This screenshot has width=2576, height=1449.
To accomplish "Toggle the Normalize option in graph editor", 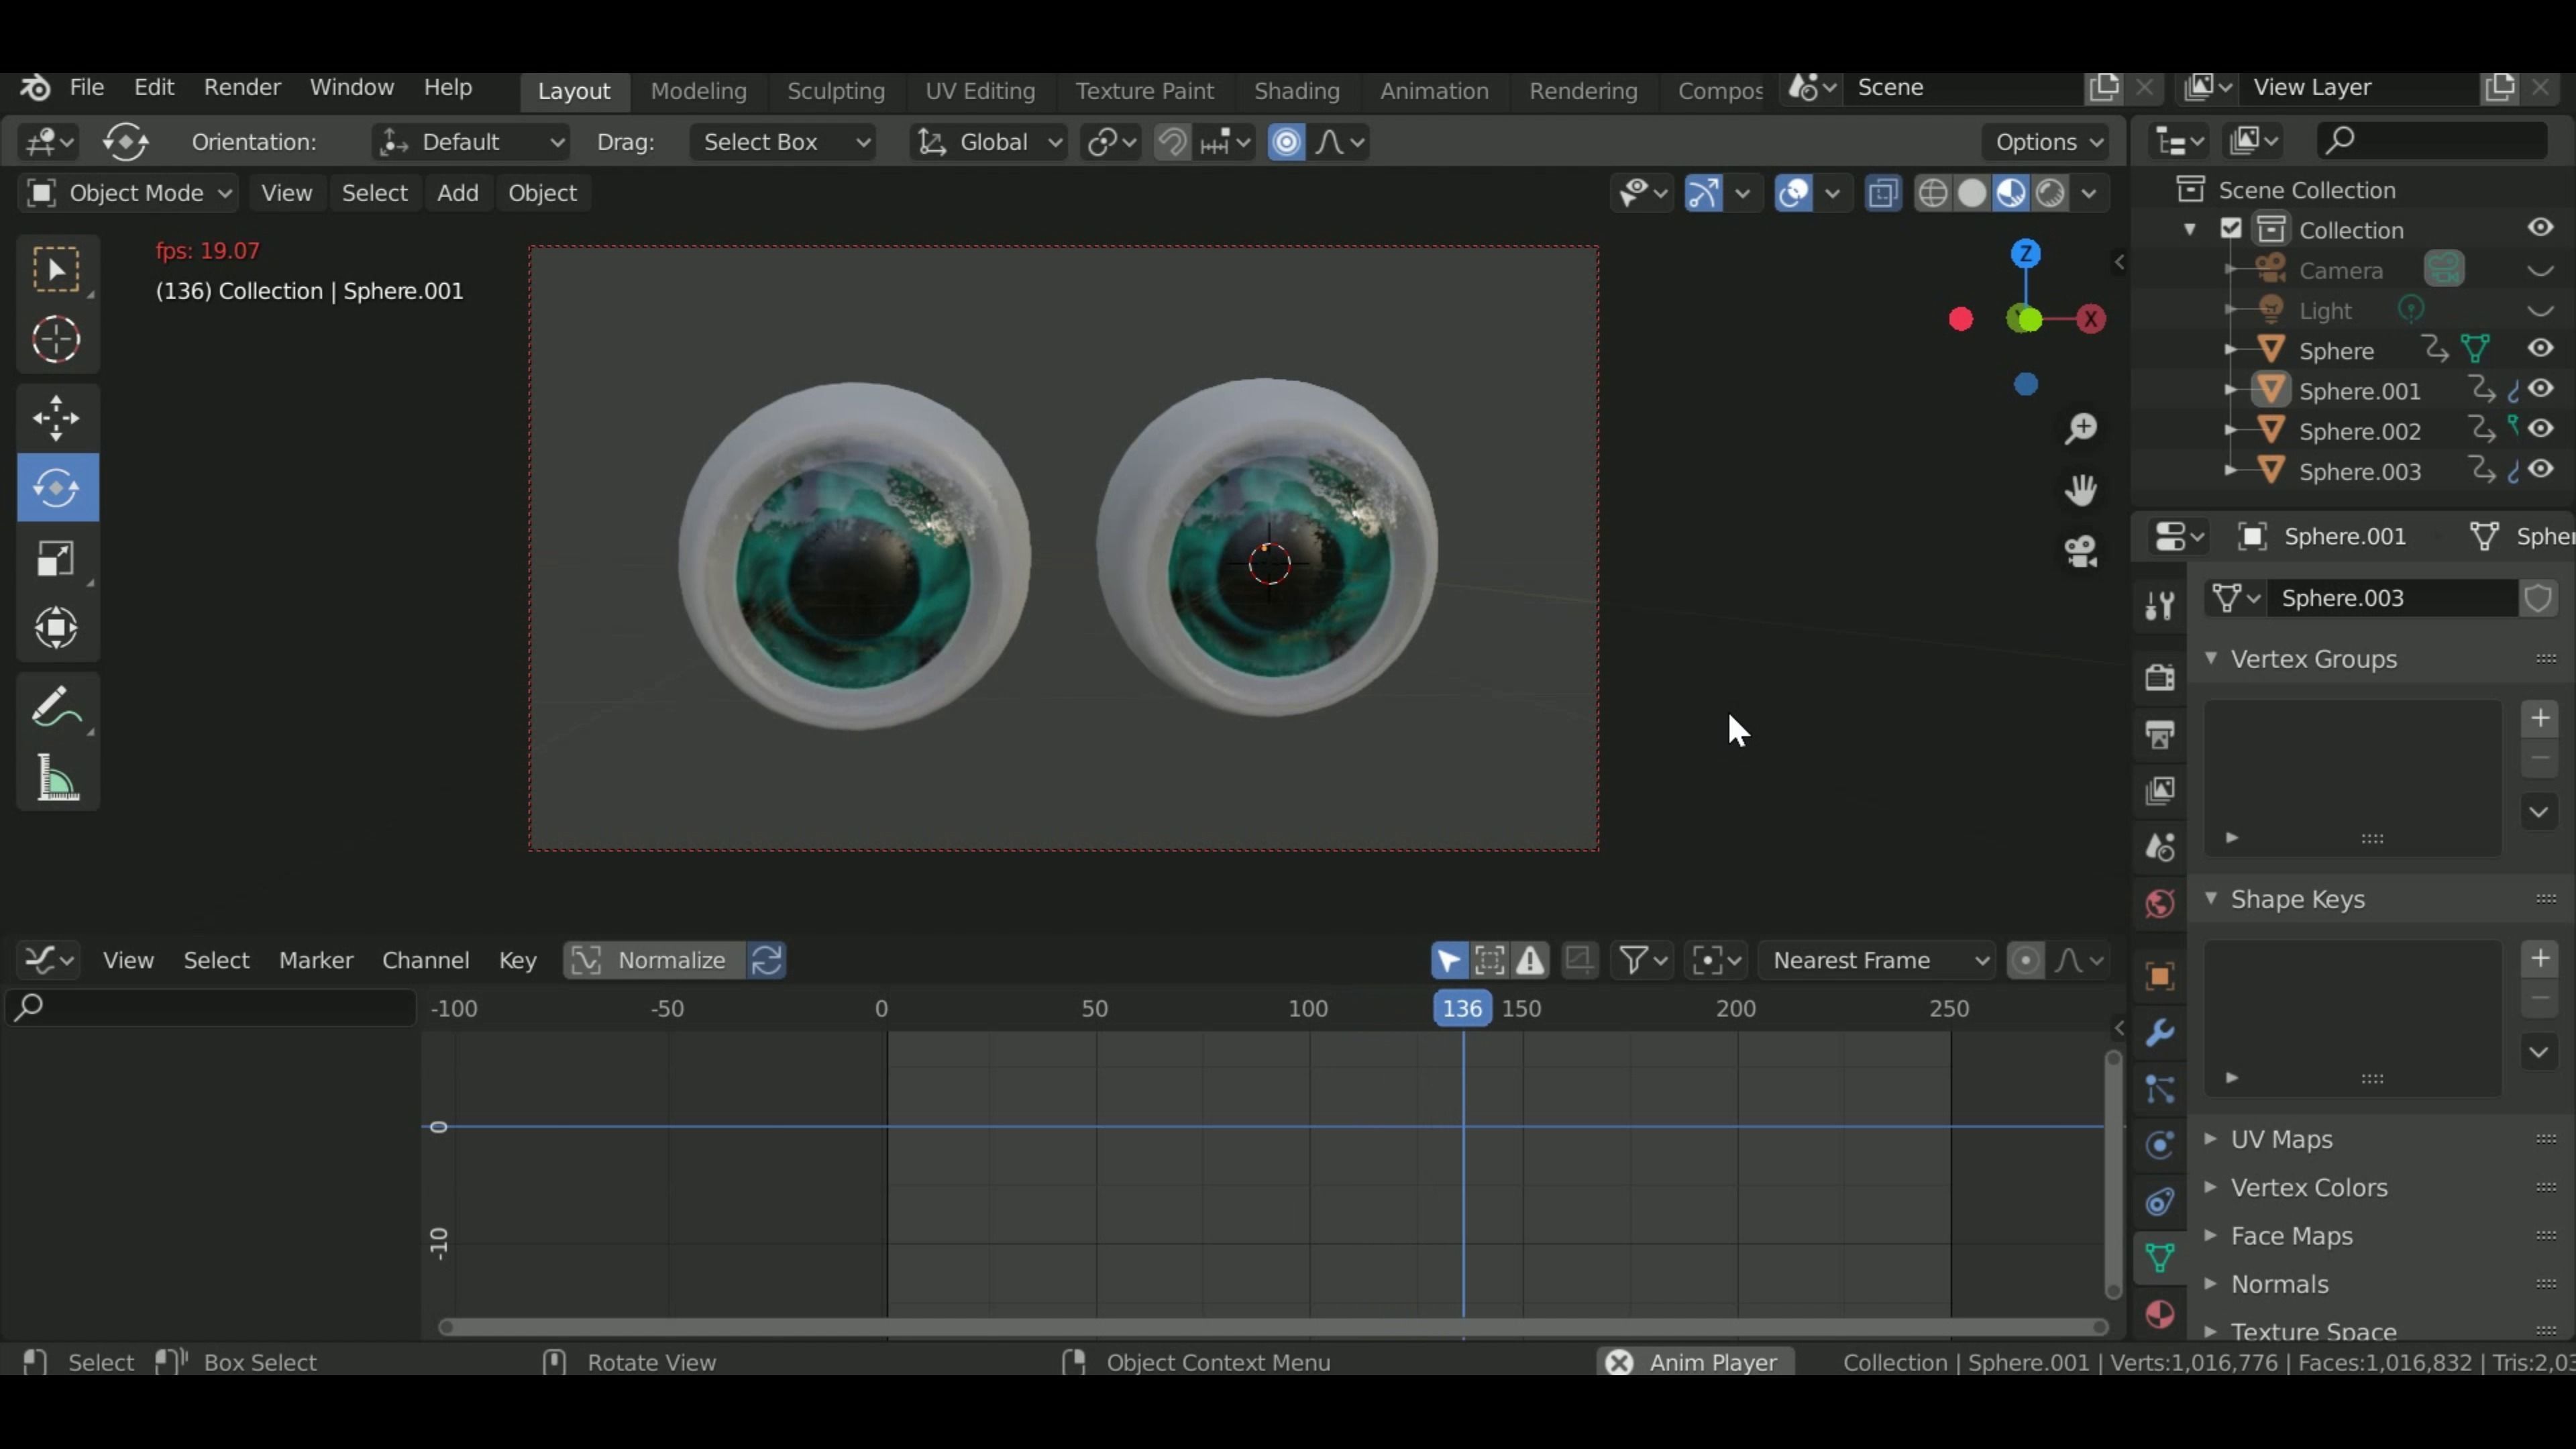I will click(x=654, y=960).
